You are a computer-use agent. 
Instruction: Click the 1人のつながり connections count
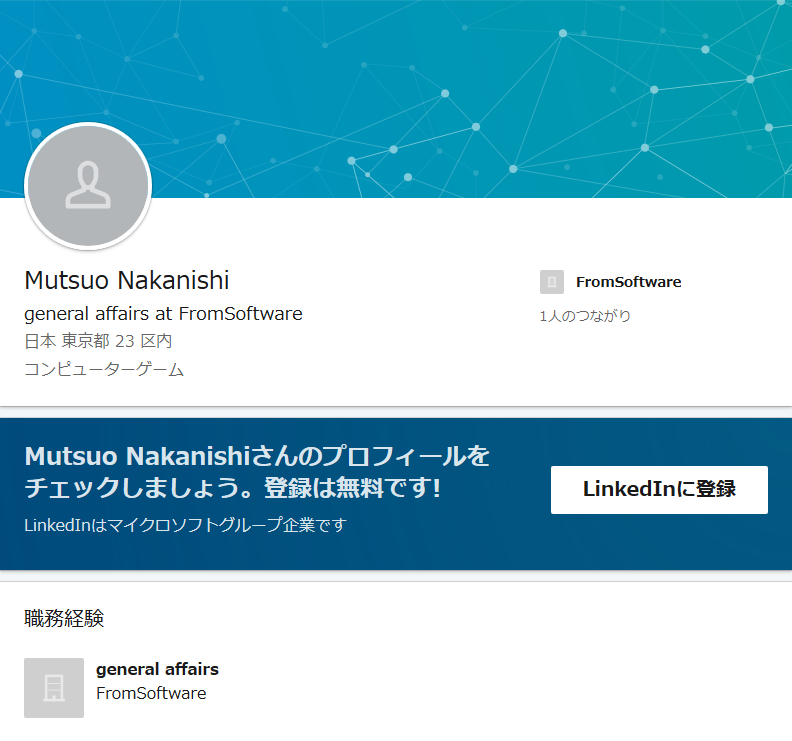point(585,316)
